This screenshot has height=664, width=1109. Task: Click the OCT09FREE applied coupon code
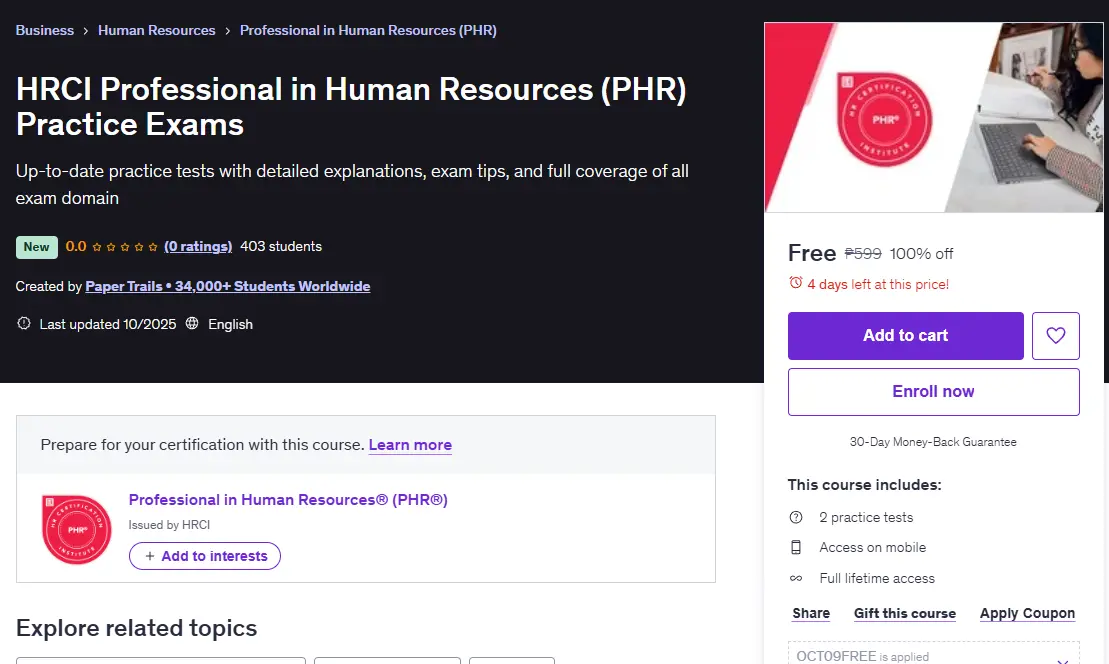click(x=837, y=656)
